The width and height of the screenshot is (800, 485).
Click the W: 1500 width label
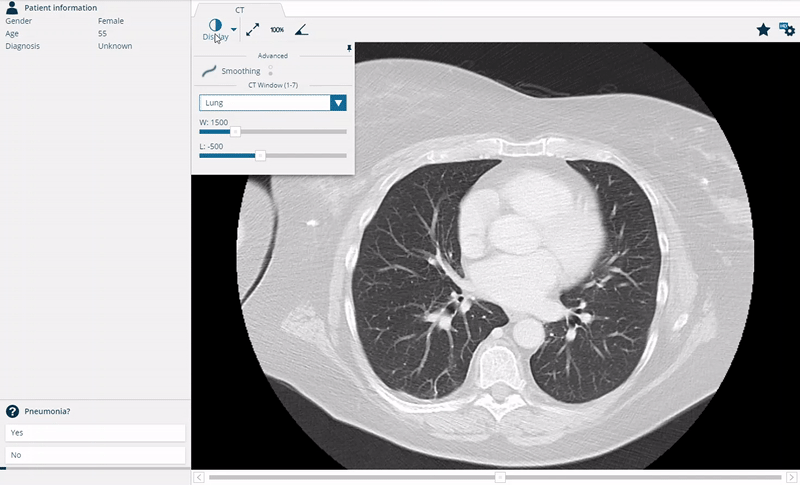(214, 122)
